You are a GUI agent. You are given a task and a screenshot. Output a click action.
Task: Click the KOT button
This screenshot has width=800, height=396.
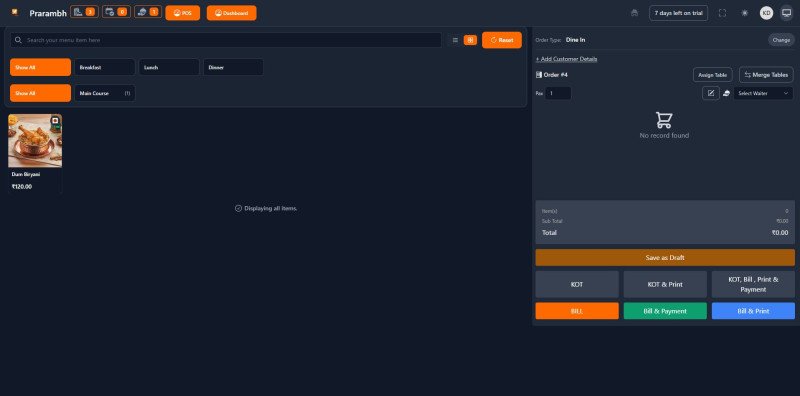click(x=577, y=284)
